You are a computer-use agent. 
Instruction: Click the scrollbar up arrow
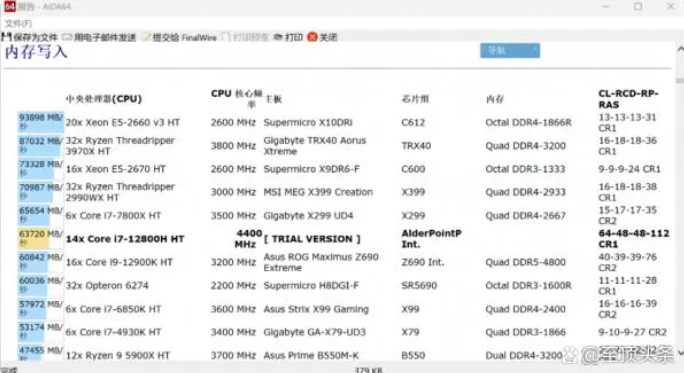[680, 49]
